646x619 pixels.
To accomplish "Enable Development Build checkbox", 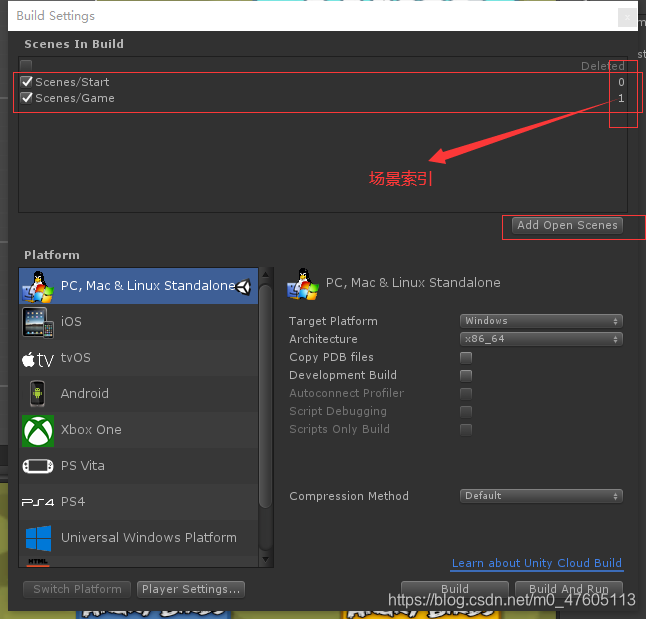I will [466, 375].
